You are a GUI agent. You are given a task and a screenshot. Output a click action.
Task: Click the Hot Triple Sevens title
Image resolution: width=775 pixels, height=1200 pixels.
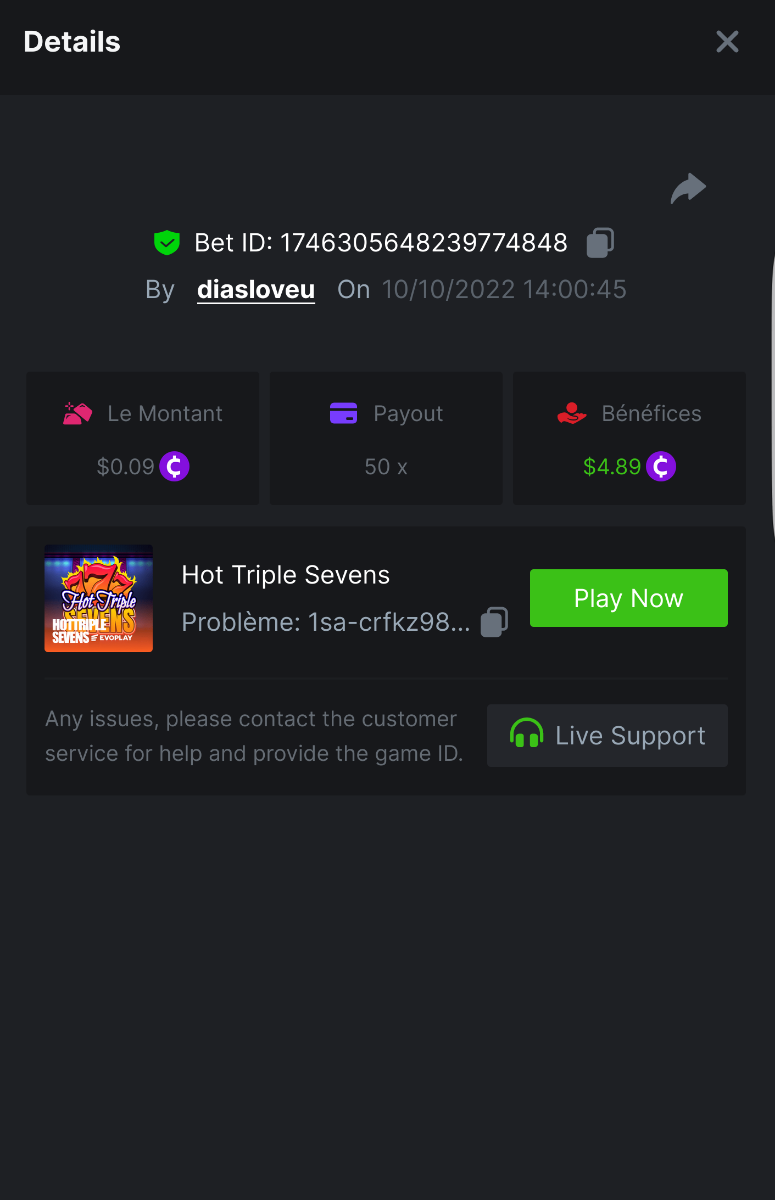click(286, 575)
